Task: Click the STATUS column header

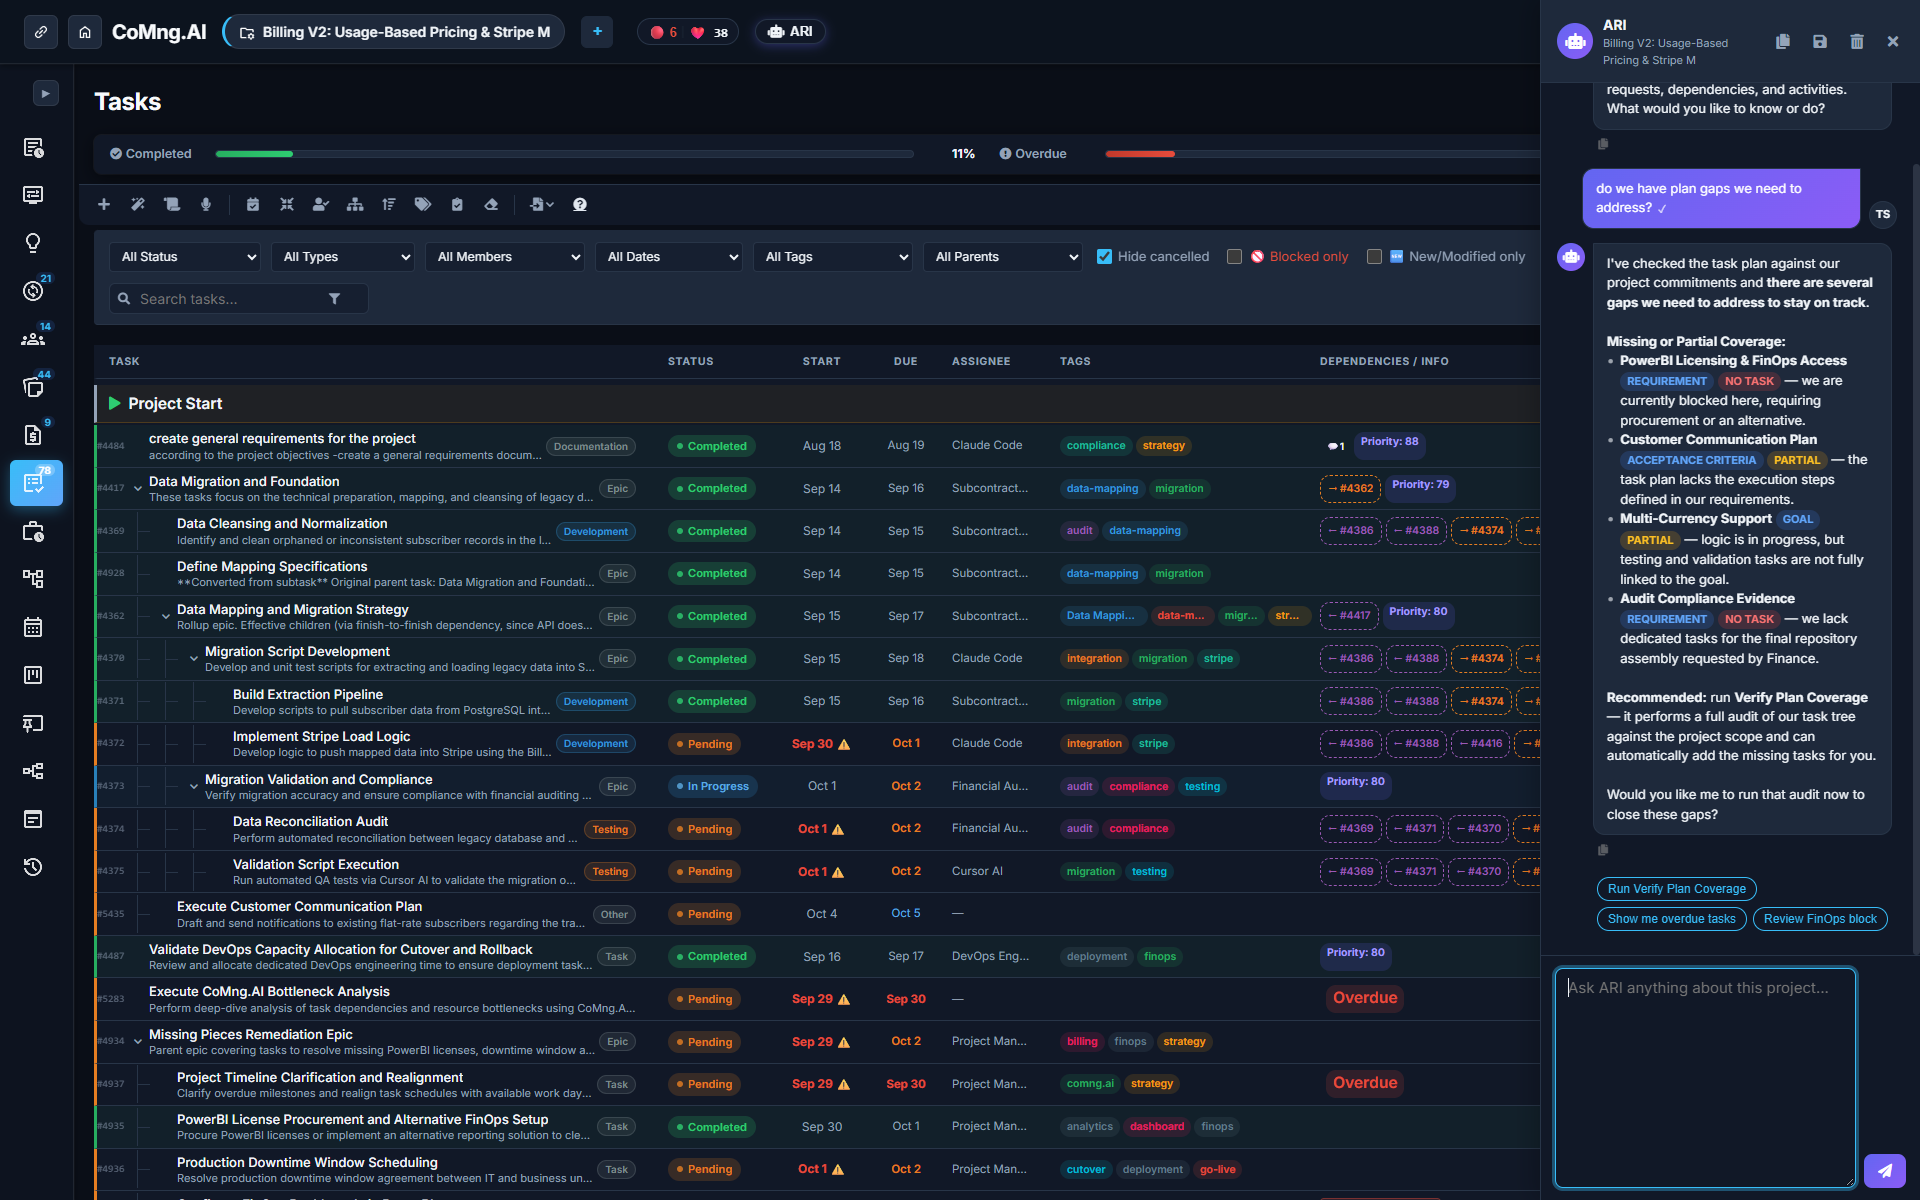Action: [690, 361]
